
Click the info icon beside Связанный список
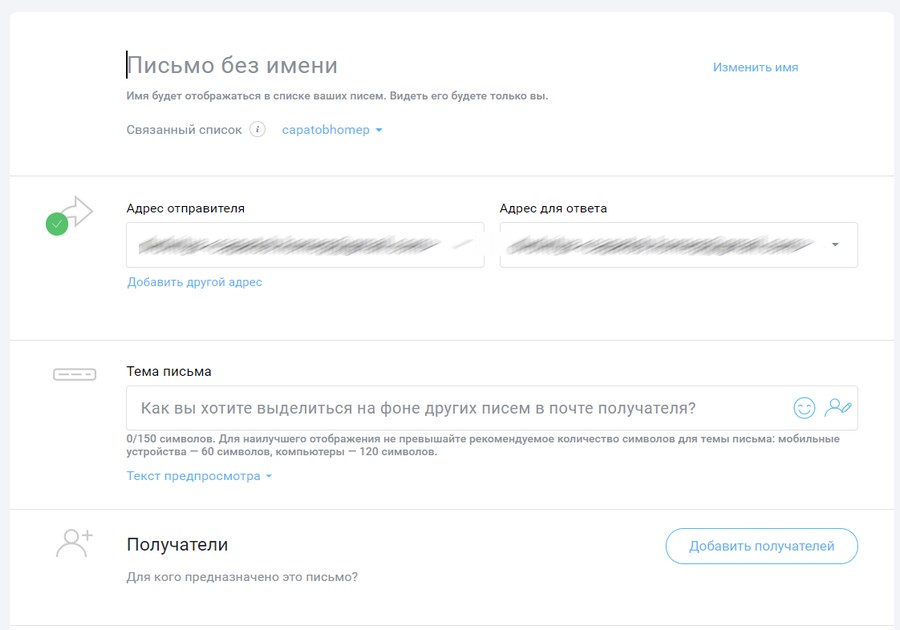pos(258,130)
